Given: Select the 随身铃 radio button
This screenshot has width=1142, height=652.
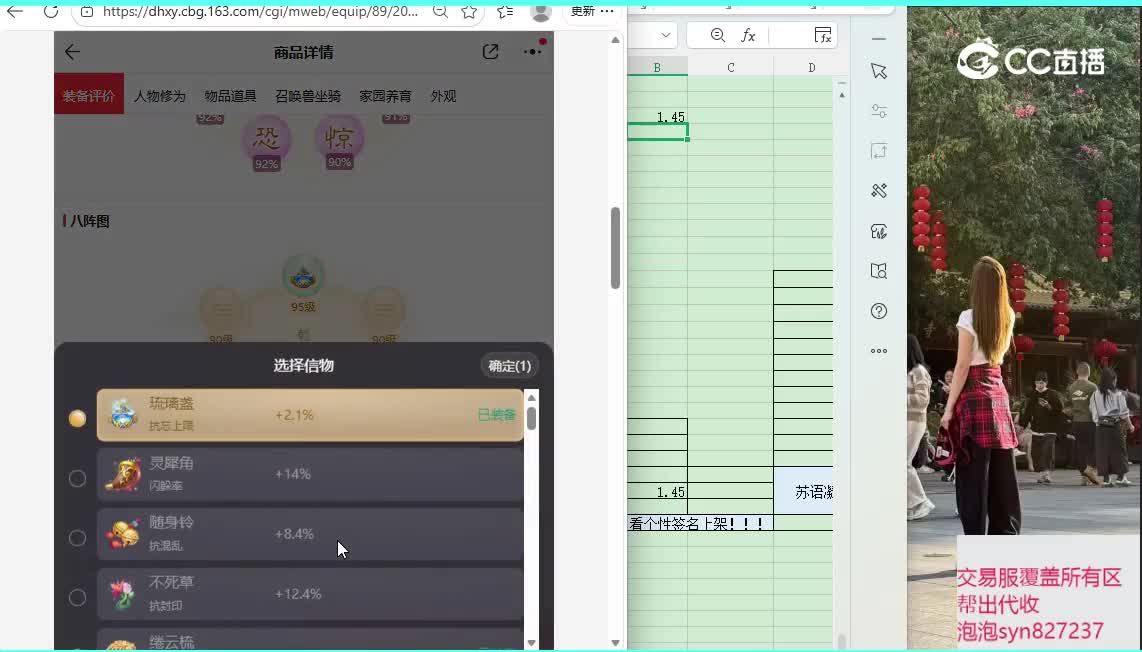Looking at the screenshot, I should [77, 538].
